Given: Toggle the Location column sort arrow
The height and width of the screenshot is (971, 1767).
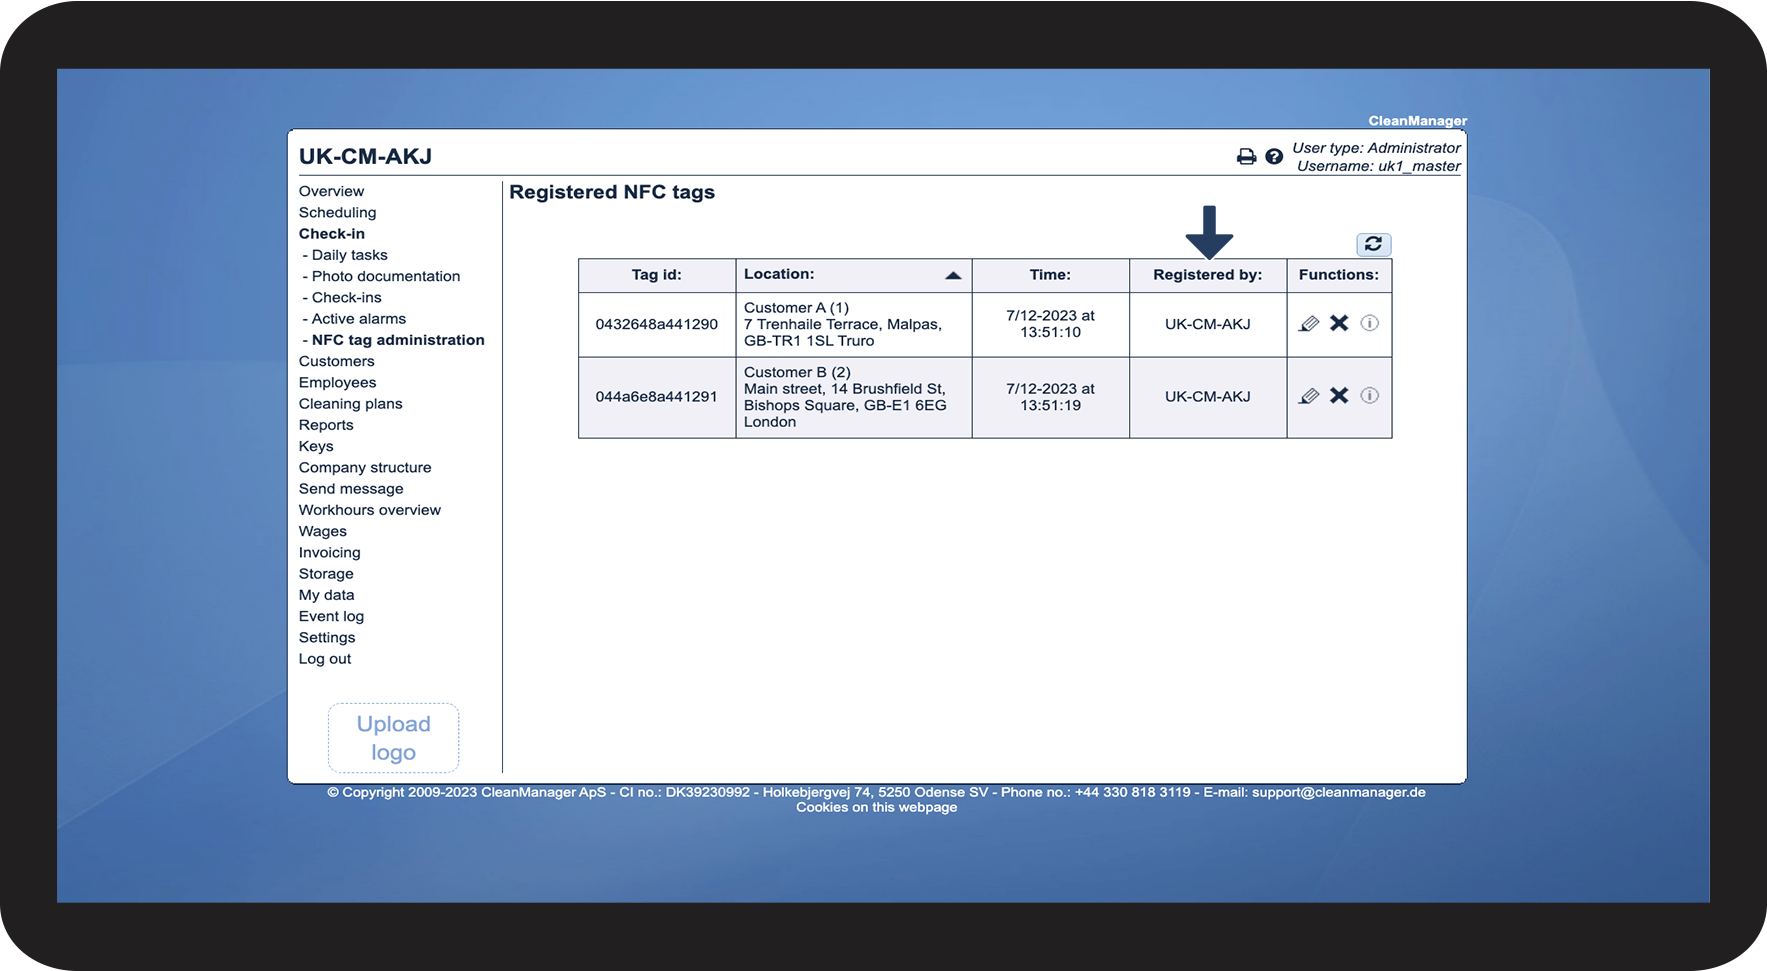Looking at the screenshot, I should tap(953, 275).
